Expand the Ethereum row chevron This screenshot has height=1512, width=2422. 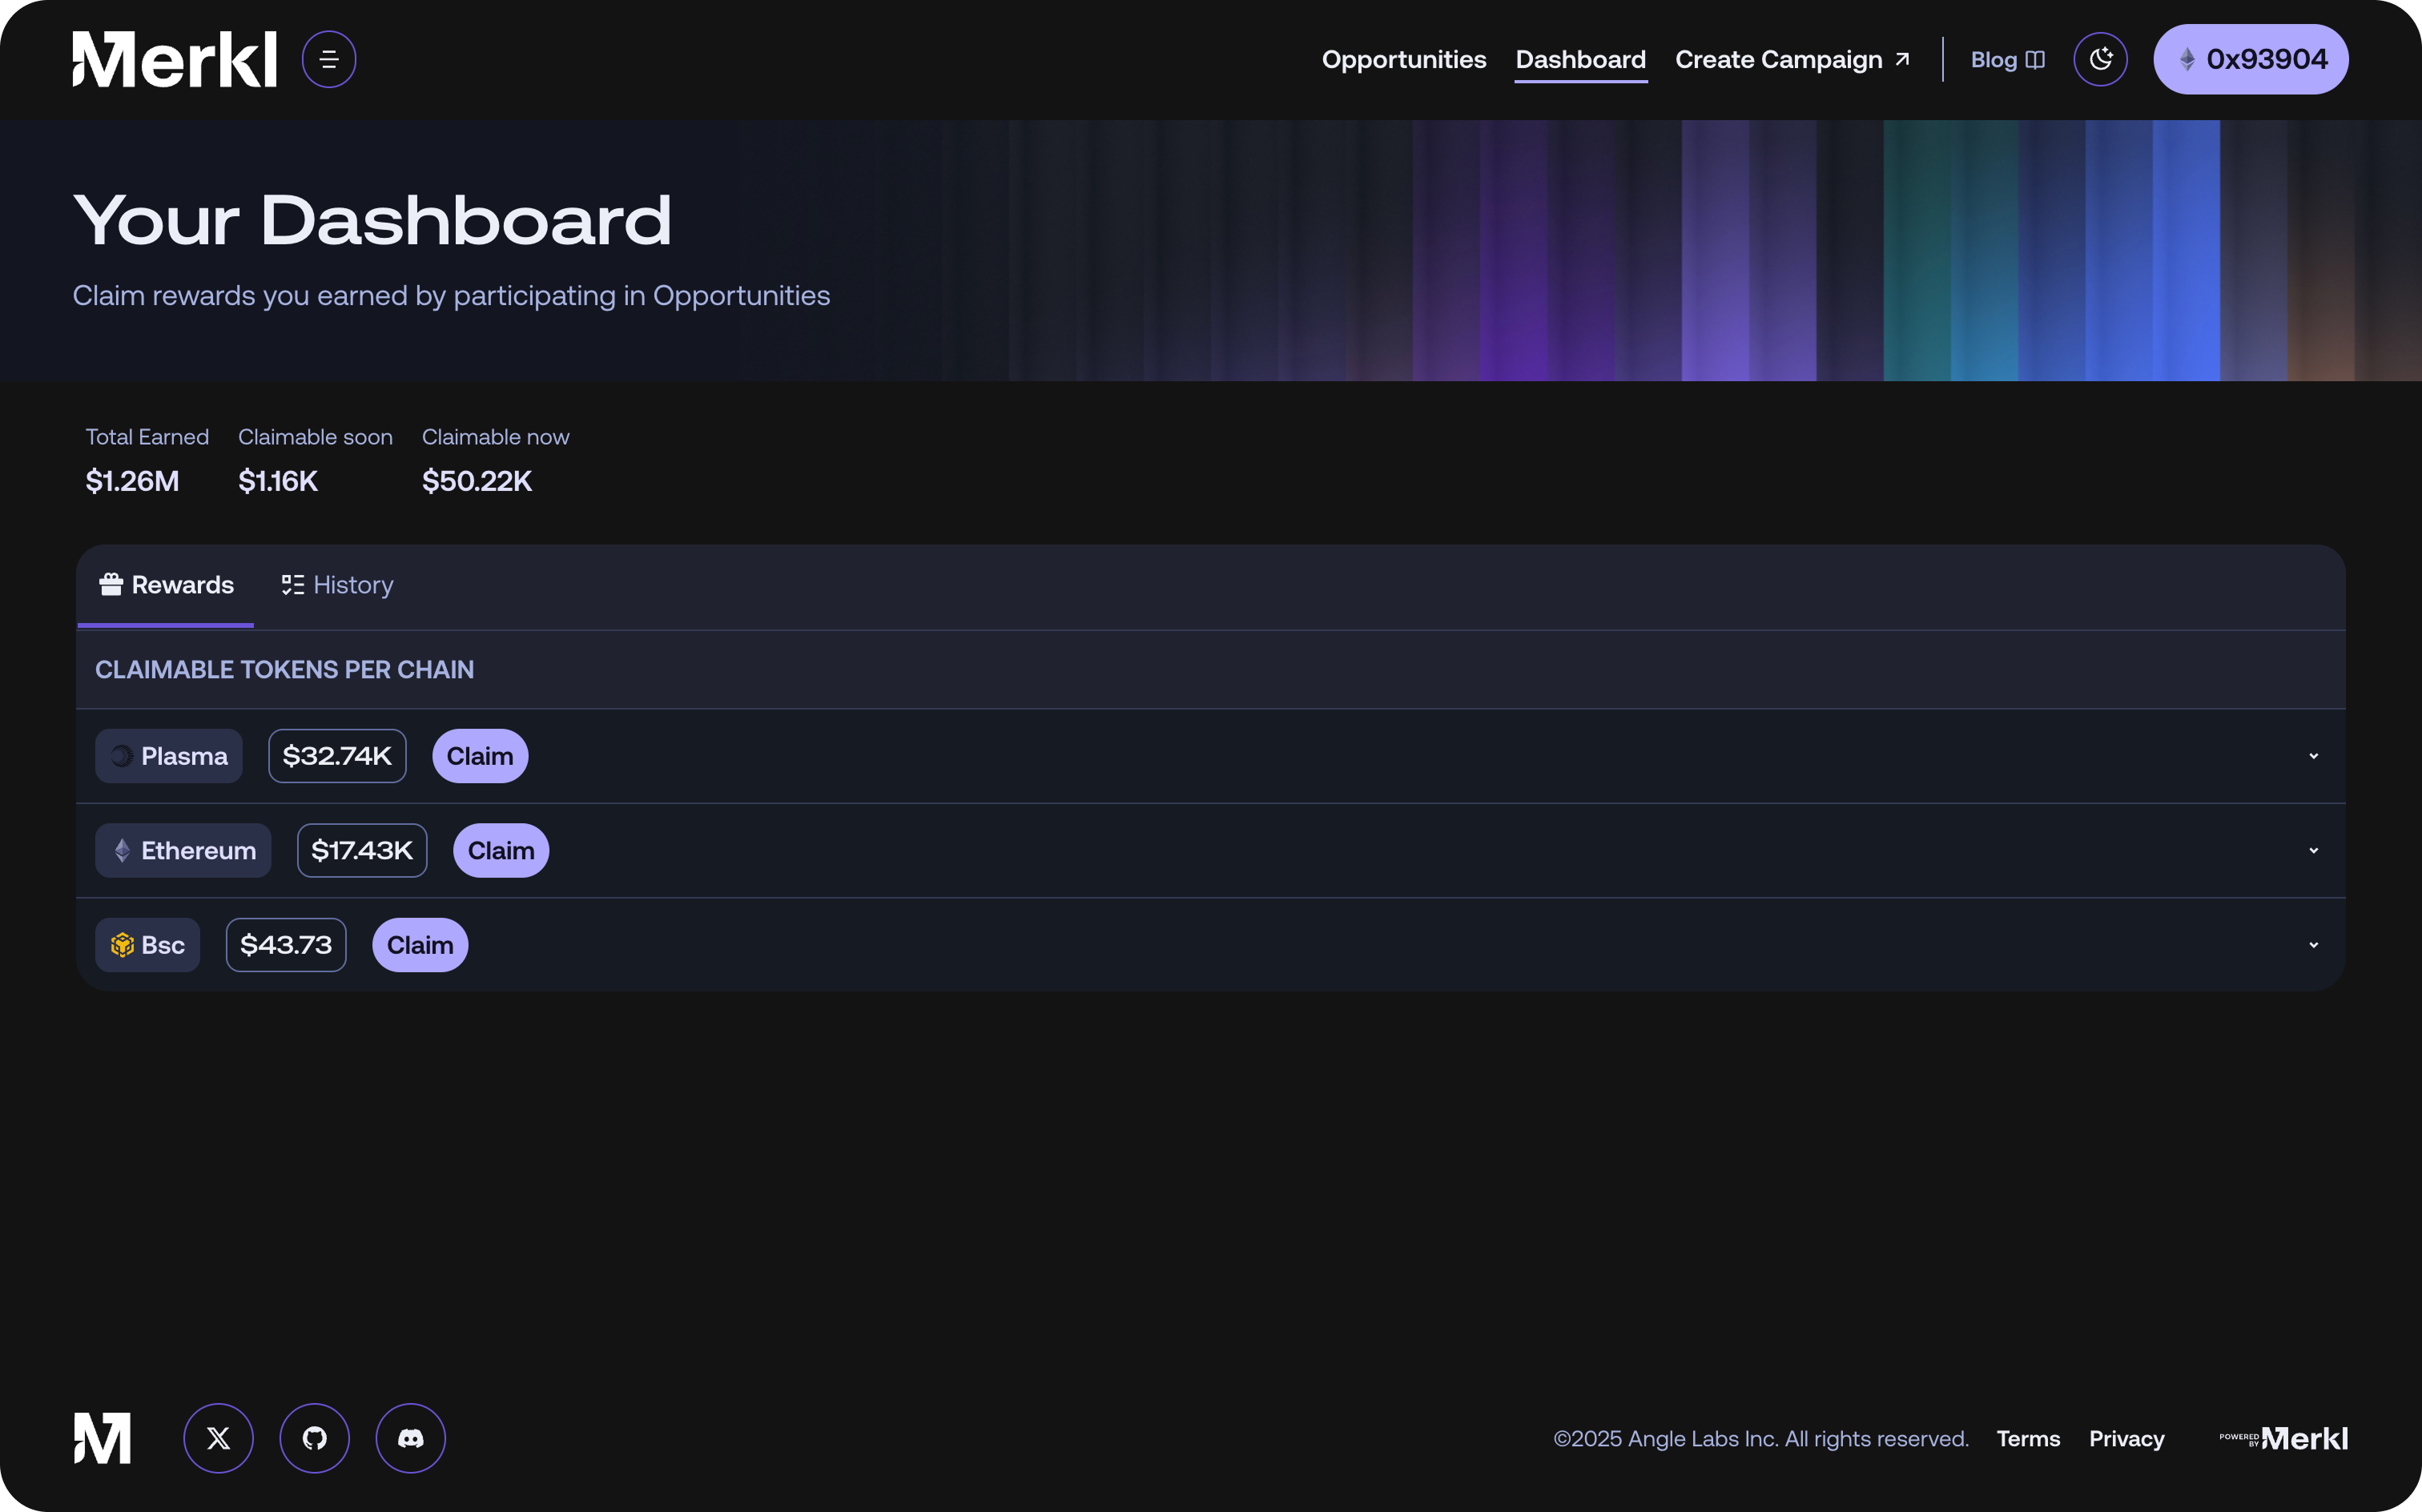click(2313, 850)
